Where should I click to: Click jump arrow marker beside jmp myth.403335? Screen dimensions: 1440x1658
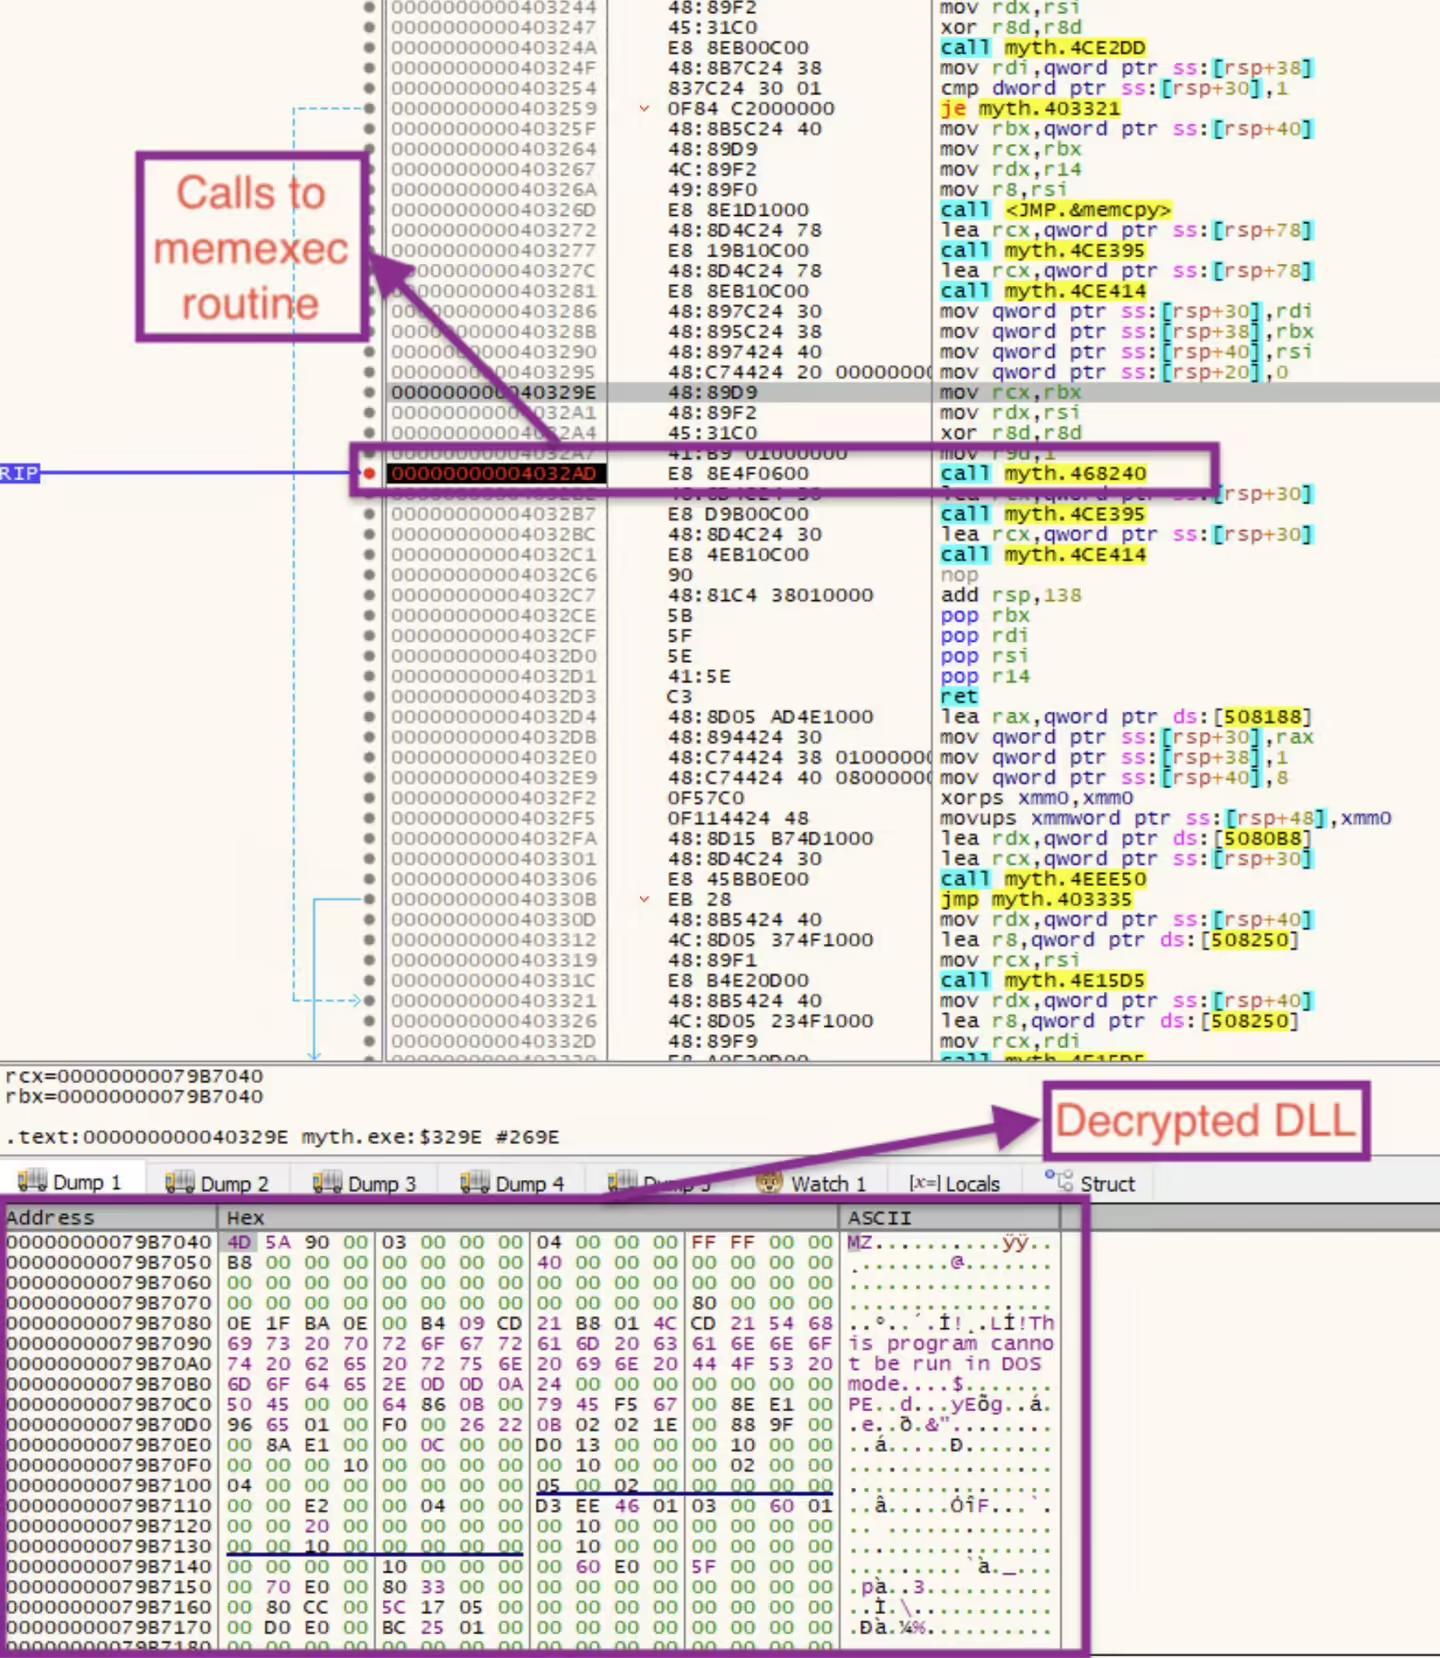pos(644,899)
